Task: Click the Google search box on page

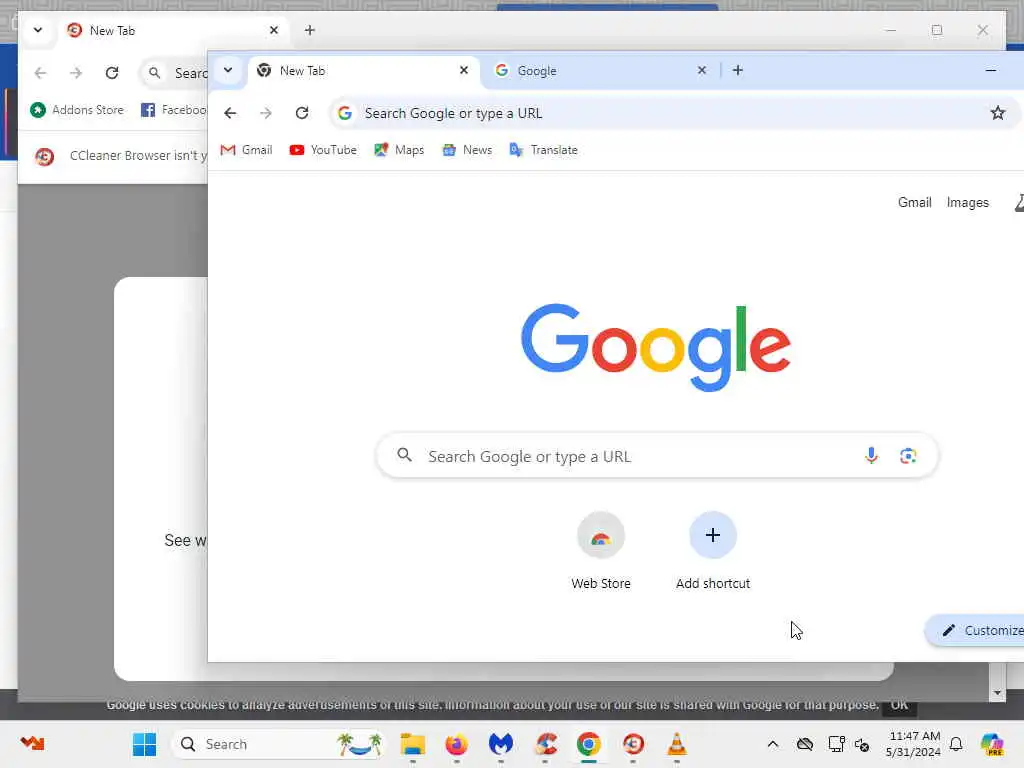Action: pos(657,455)
